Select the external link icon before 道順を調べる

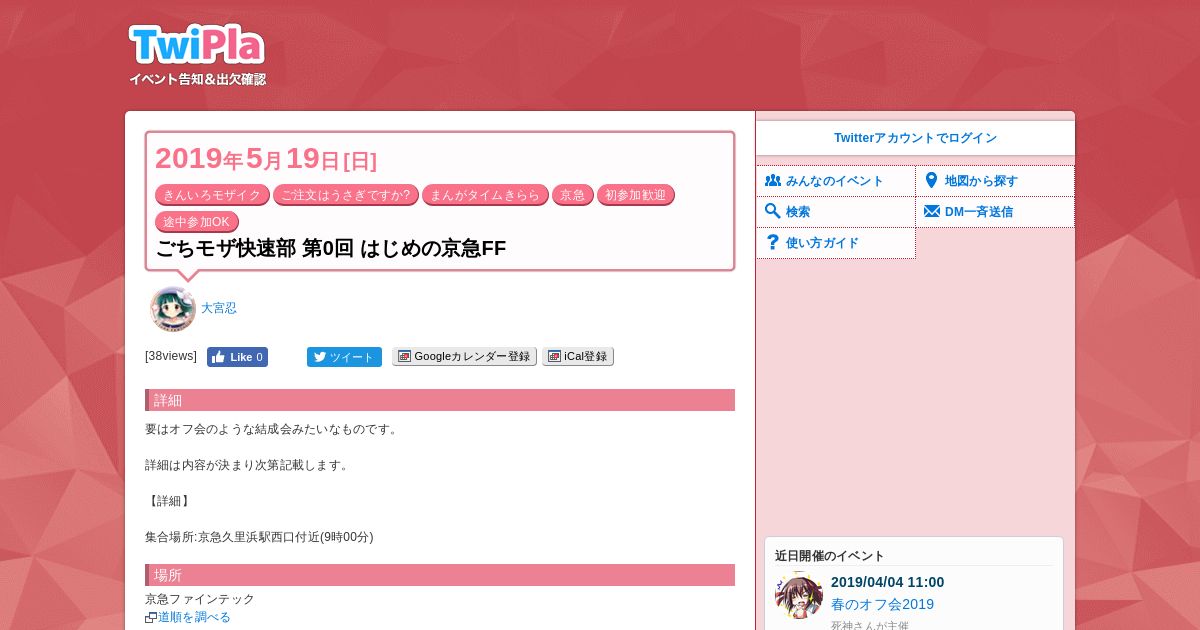[x=151, y=618]
